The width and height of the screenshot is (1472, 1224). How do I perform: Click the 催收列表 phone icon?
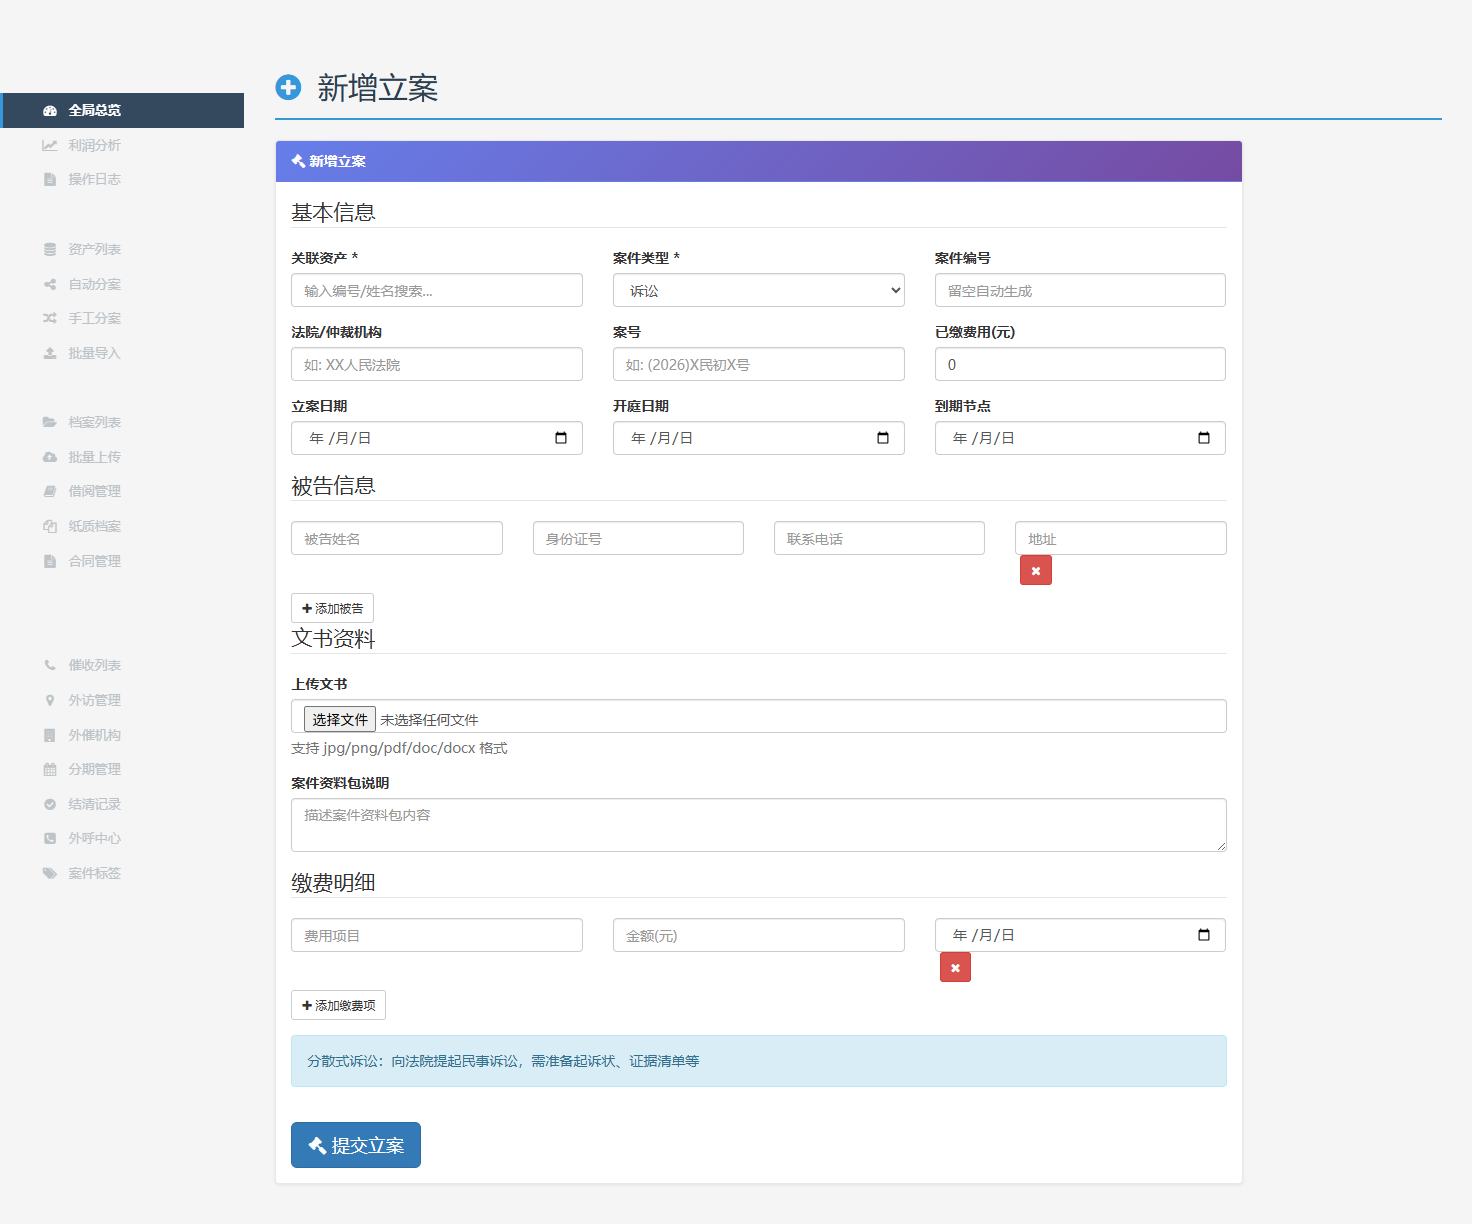(50, 665)
